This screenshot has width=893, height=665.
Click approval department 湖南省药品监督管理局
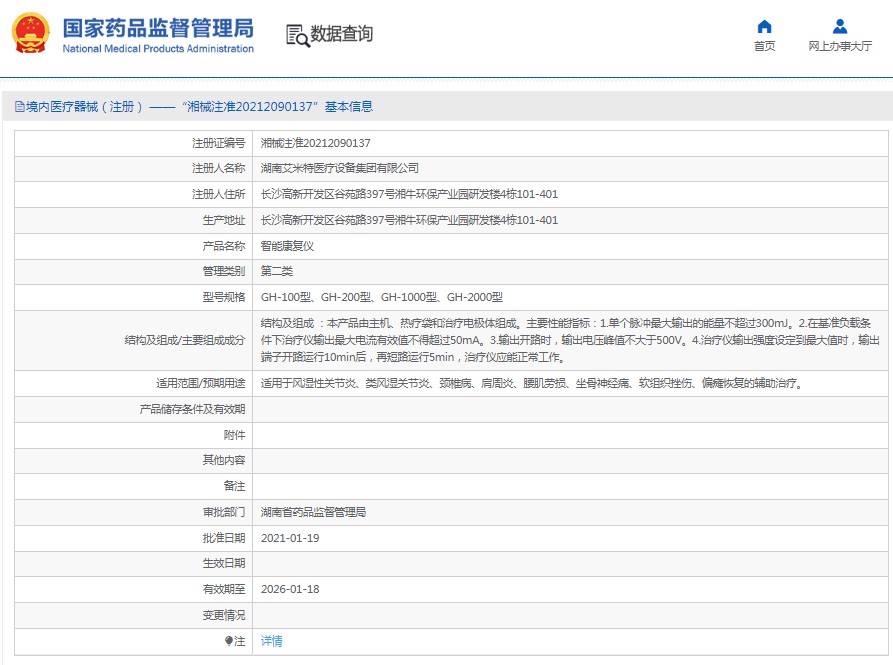pos(313,512)
